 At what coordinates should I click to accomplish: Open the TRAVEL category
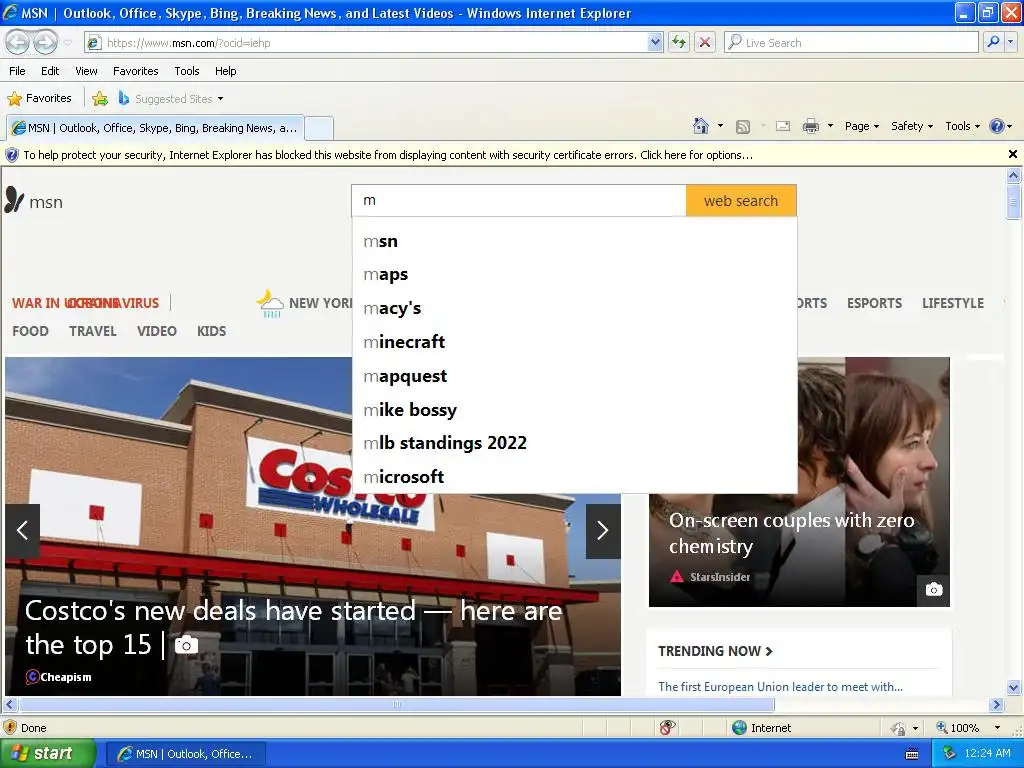coord(93,331)
